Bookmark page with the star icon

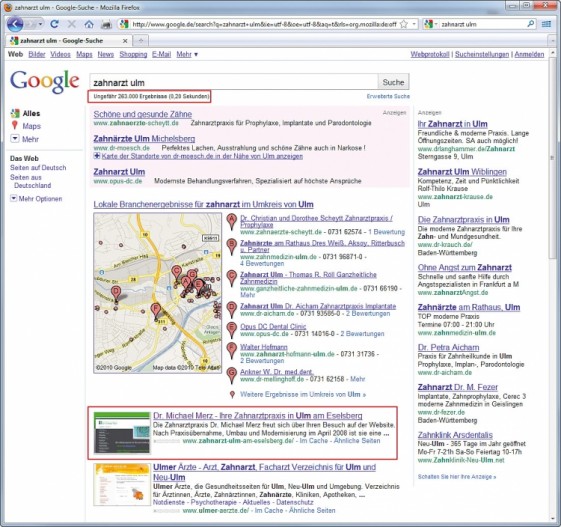tap(404, 24)
